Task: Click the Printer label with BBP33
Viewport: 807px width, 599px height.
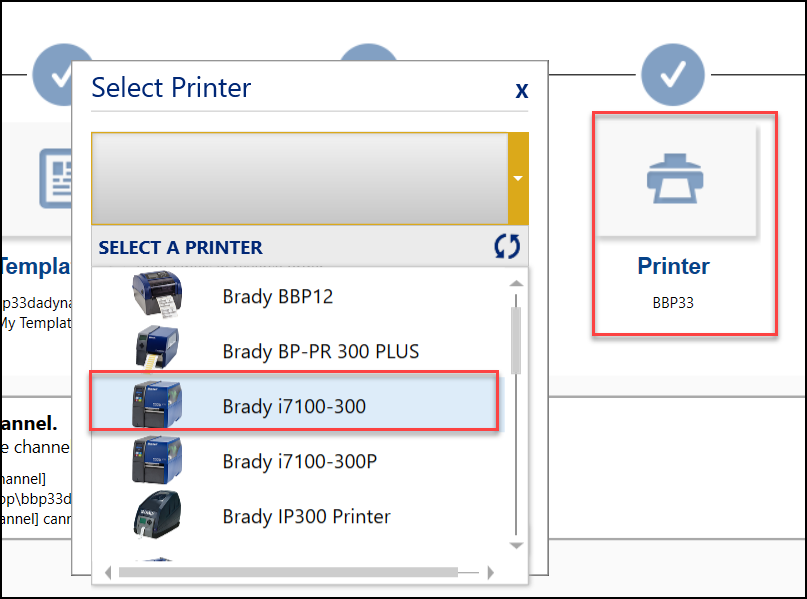Action: click(x=673, y=267)
